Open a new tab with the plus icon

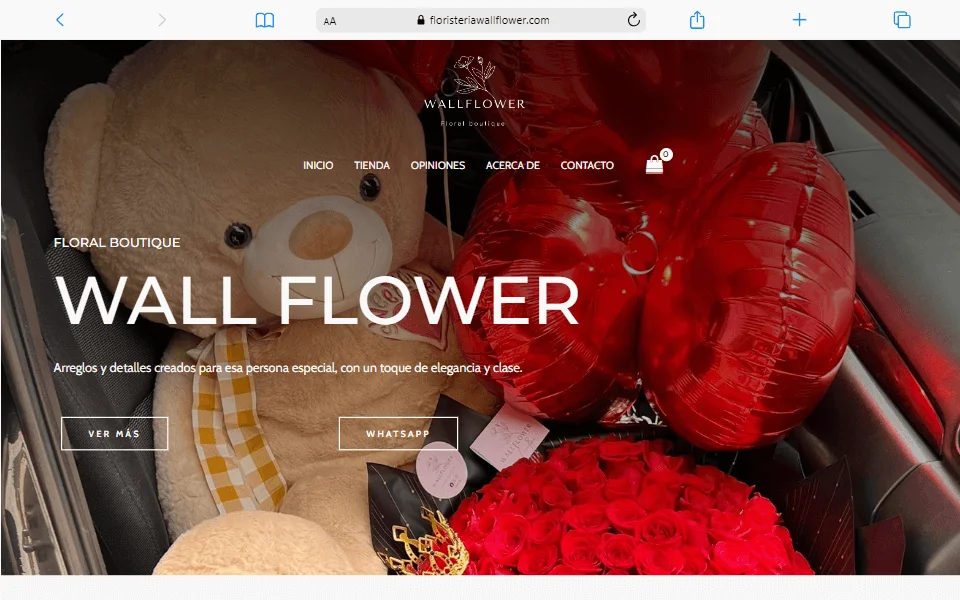pyautogui.click(x=799, y=19)
